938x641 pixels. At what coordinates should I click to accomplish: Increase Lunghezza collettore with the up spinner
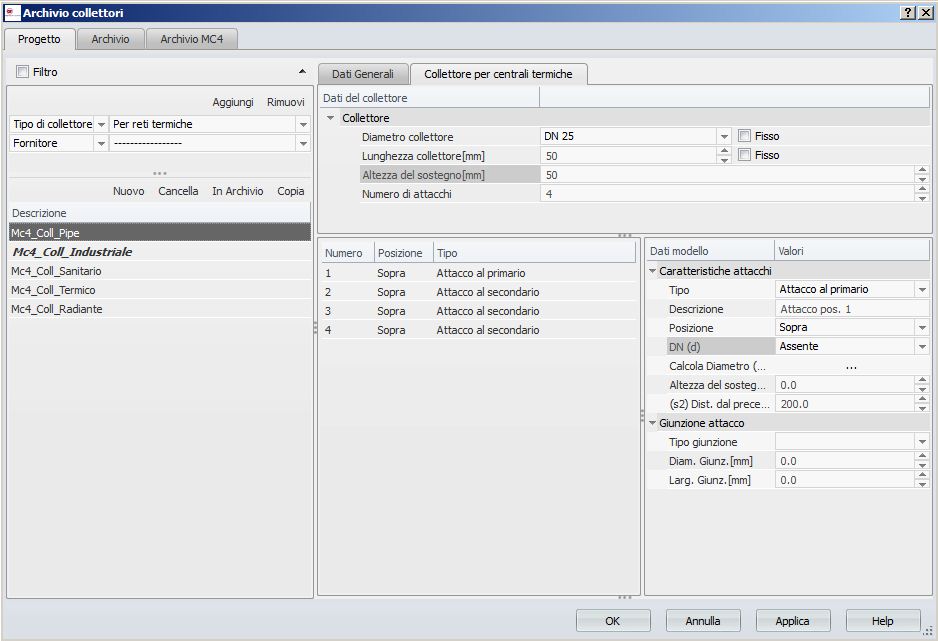[x=724, y=151]
